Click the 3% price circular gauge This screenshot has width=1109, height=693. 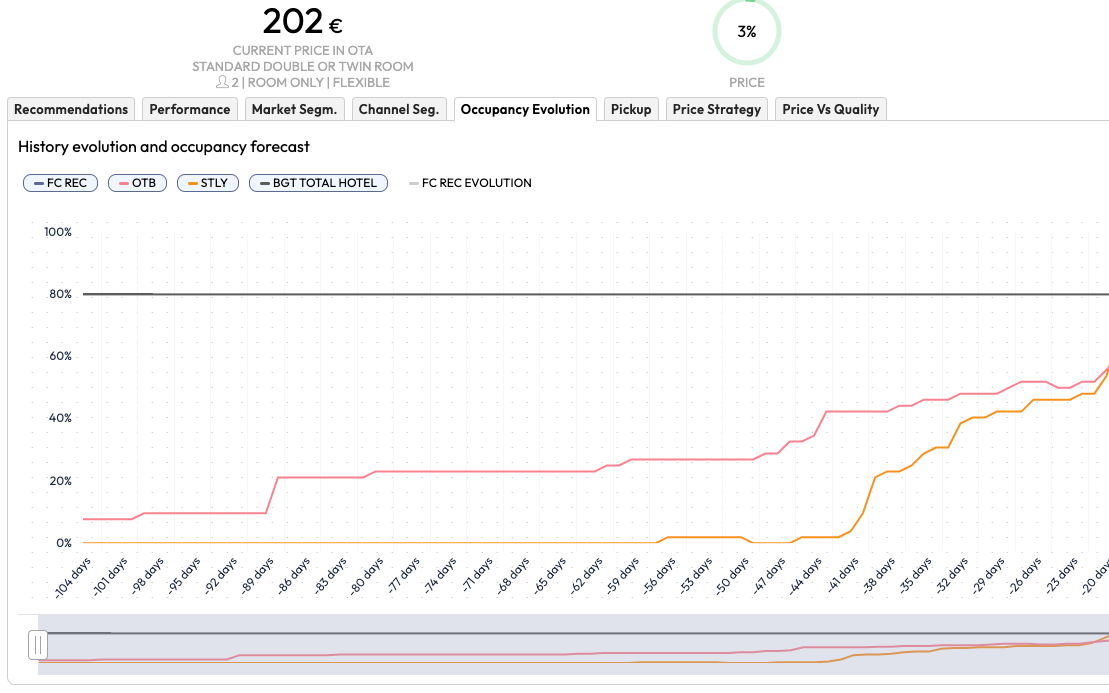(746, 32)
